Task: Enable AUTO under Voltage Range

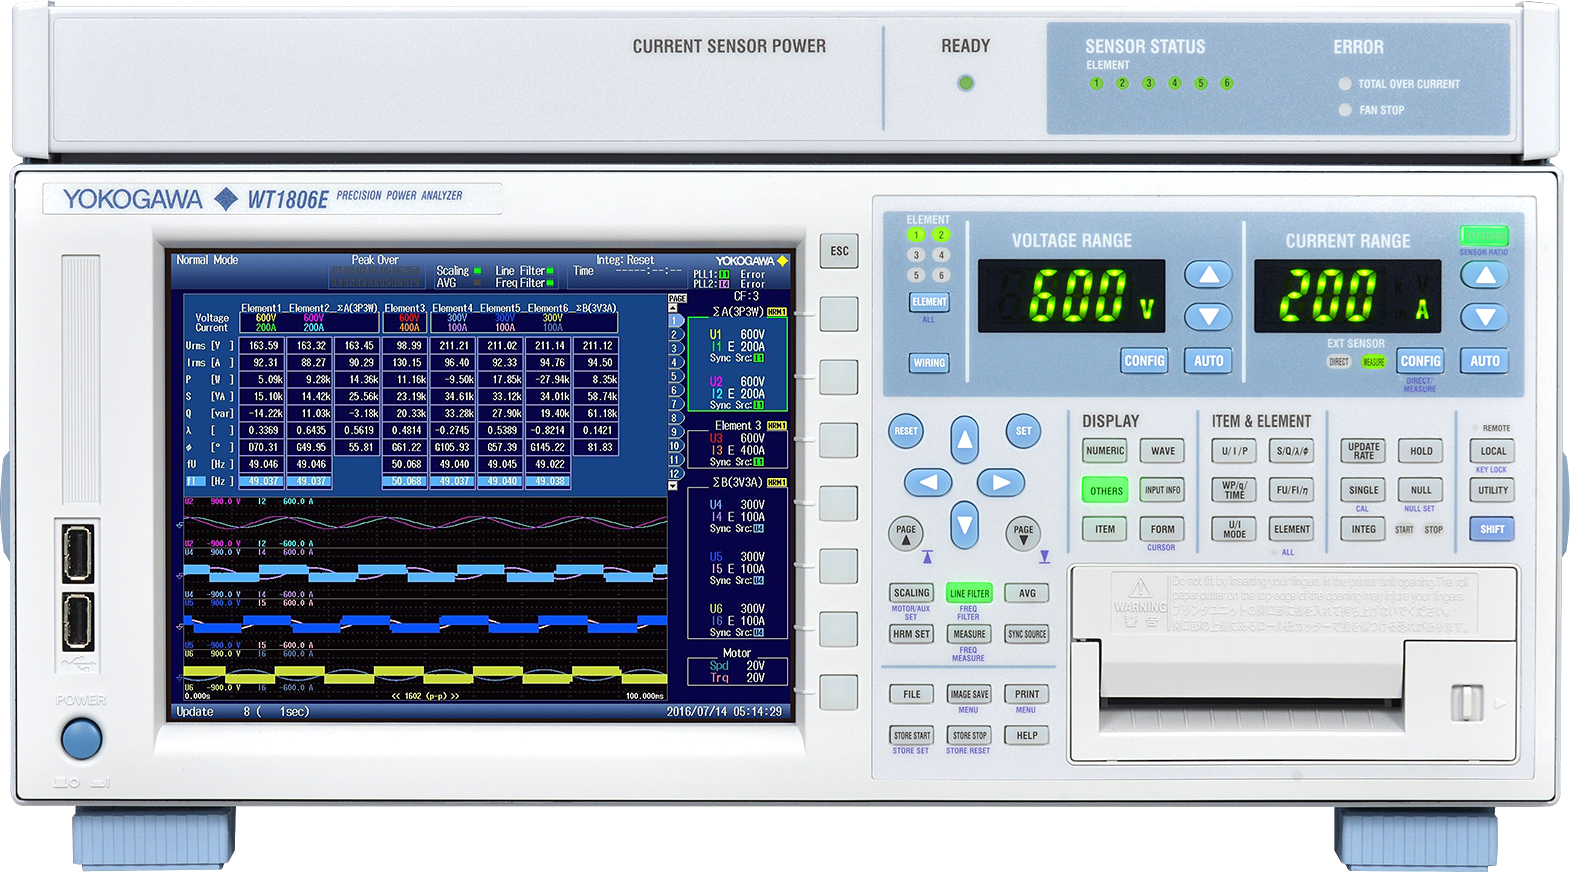Action: click(1208, 361)
